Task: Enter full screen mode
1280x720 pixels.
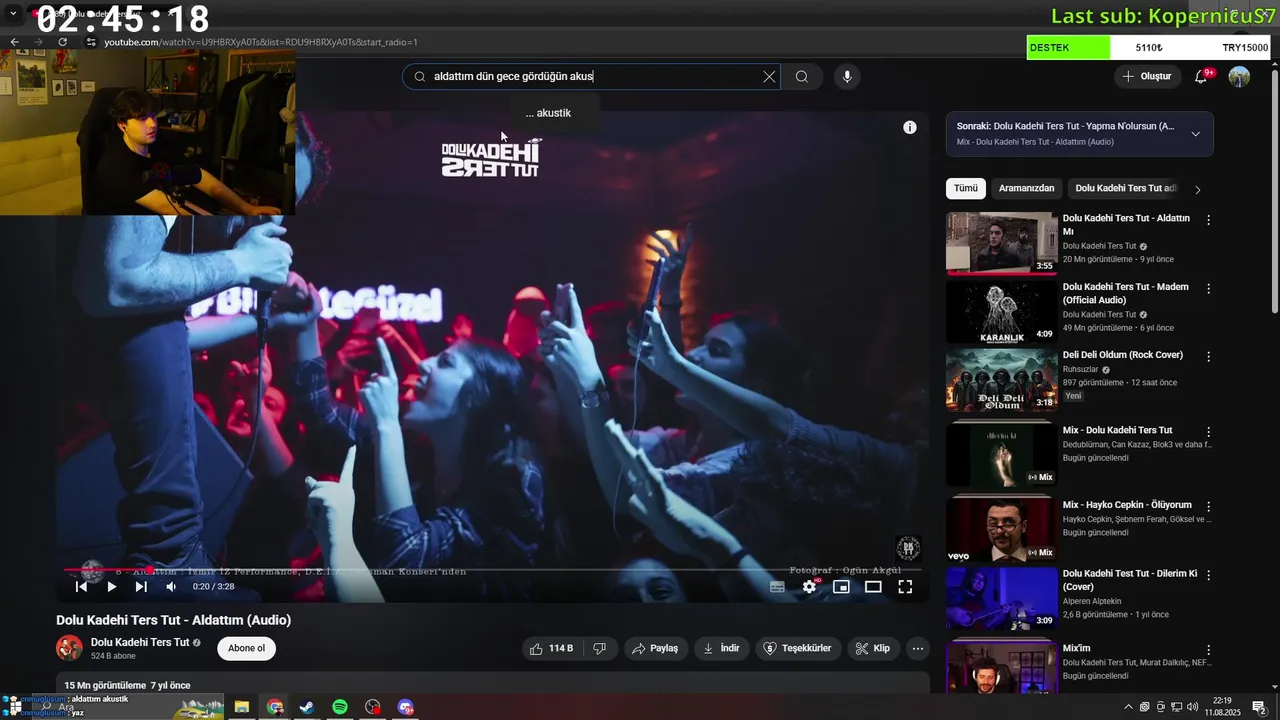Action: tap(905, 587)
